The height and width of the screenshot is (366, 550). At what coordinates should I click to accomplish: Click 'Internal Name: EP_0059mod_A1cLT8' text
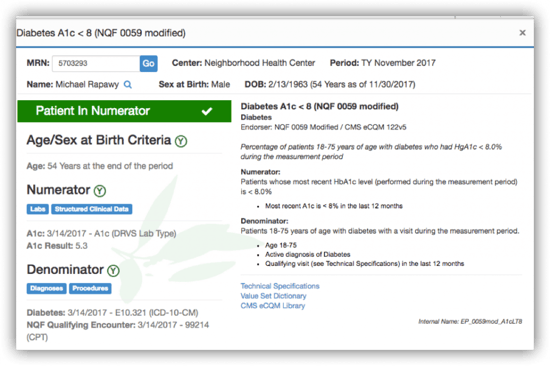[x=470, y=321]
